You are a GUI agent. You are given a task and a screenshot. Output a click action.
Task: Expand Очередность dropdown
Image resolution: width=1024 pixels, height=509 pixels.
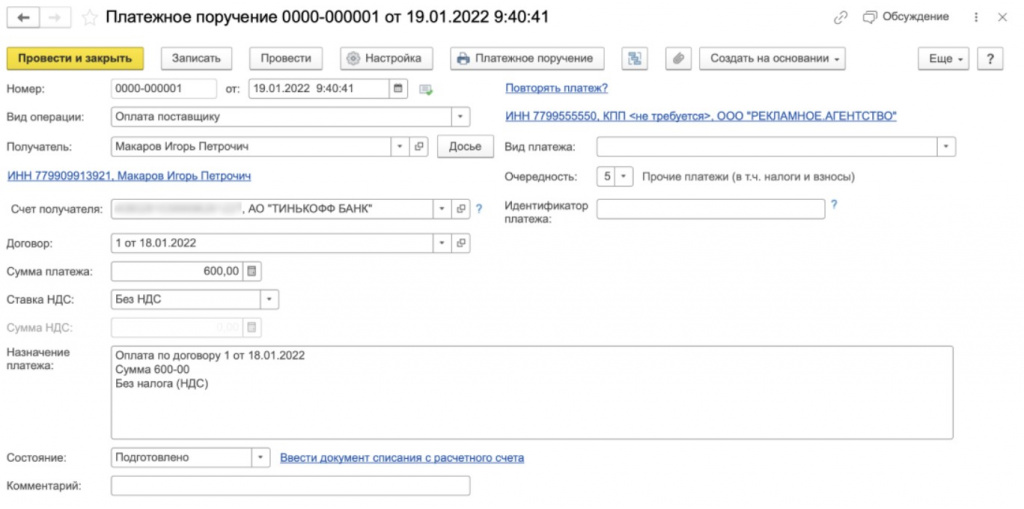(x=625, y=176)
